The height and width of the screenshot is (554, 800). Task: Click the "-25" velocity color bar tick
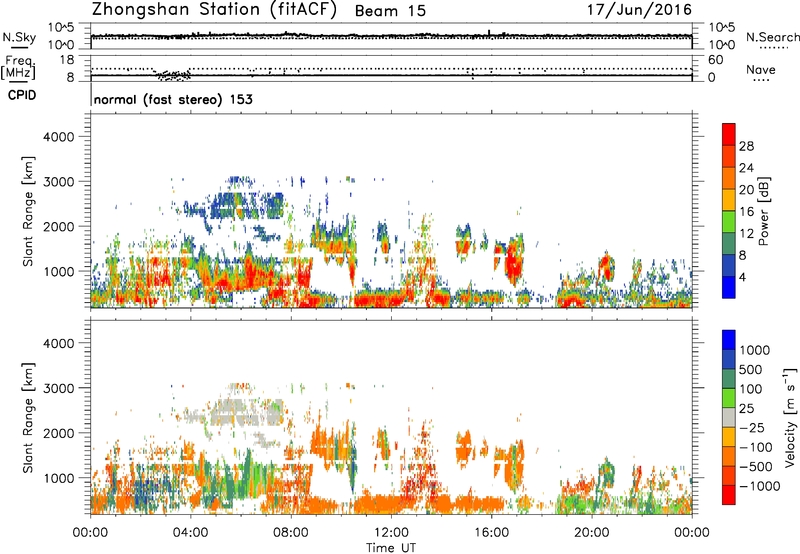click(754, 427)
